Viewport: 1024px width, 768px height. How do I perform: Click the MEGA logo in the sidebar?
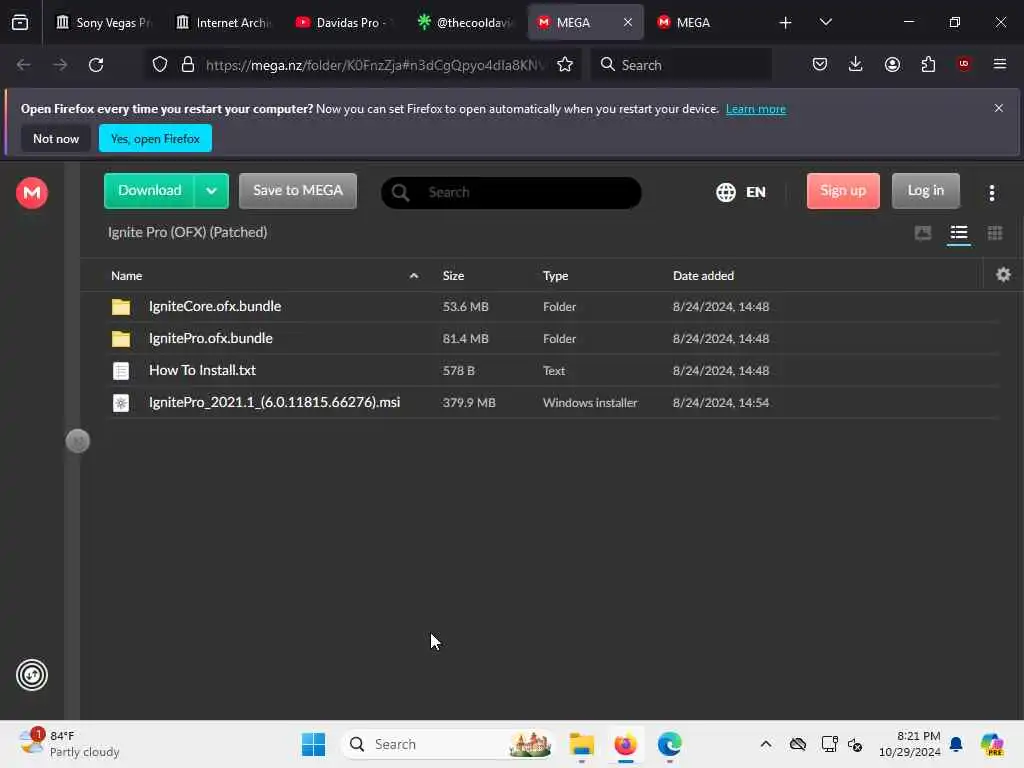tap(31, 193)
